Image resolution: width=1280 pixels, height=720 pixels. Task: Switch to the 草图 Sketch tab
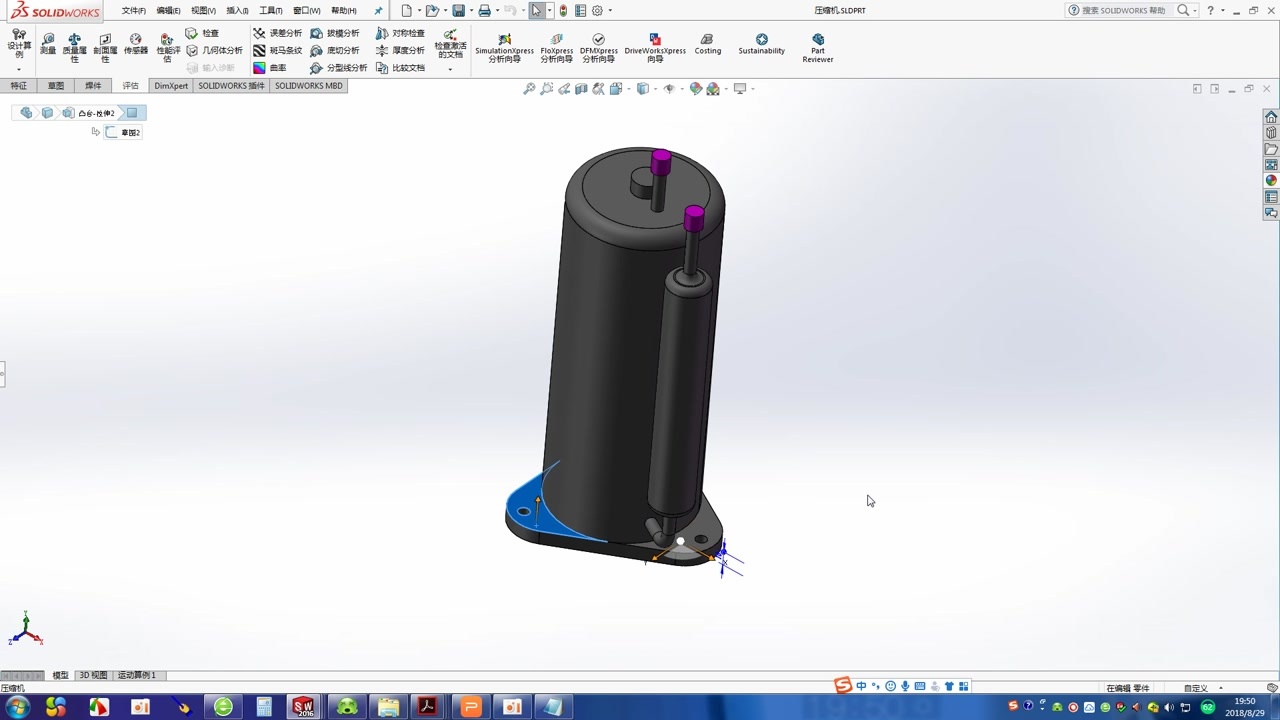click(56, 86)
